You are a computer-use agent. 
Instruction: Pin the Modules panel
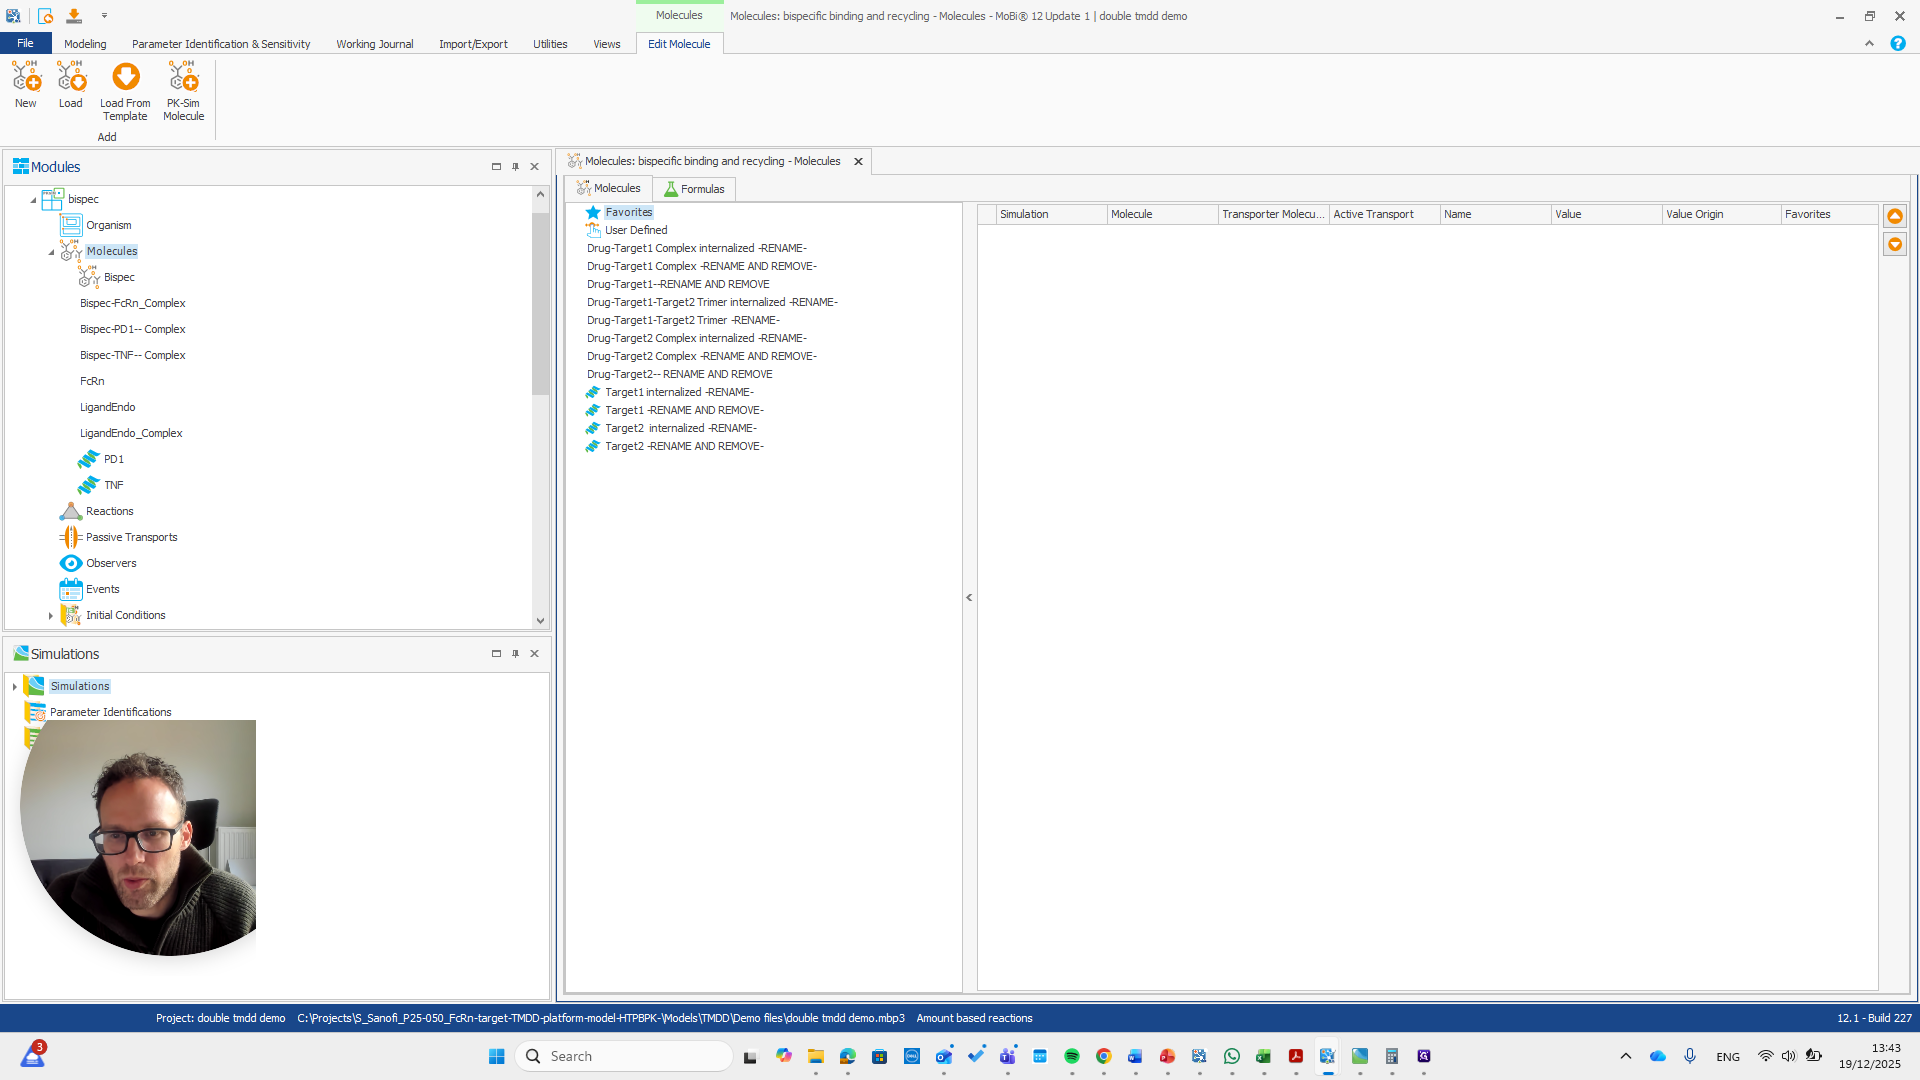click(515, 167)
